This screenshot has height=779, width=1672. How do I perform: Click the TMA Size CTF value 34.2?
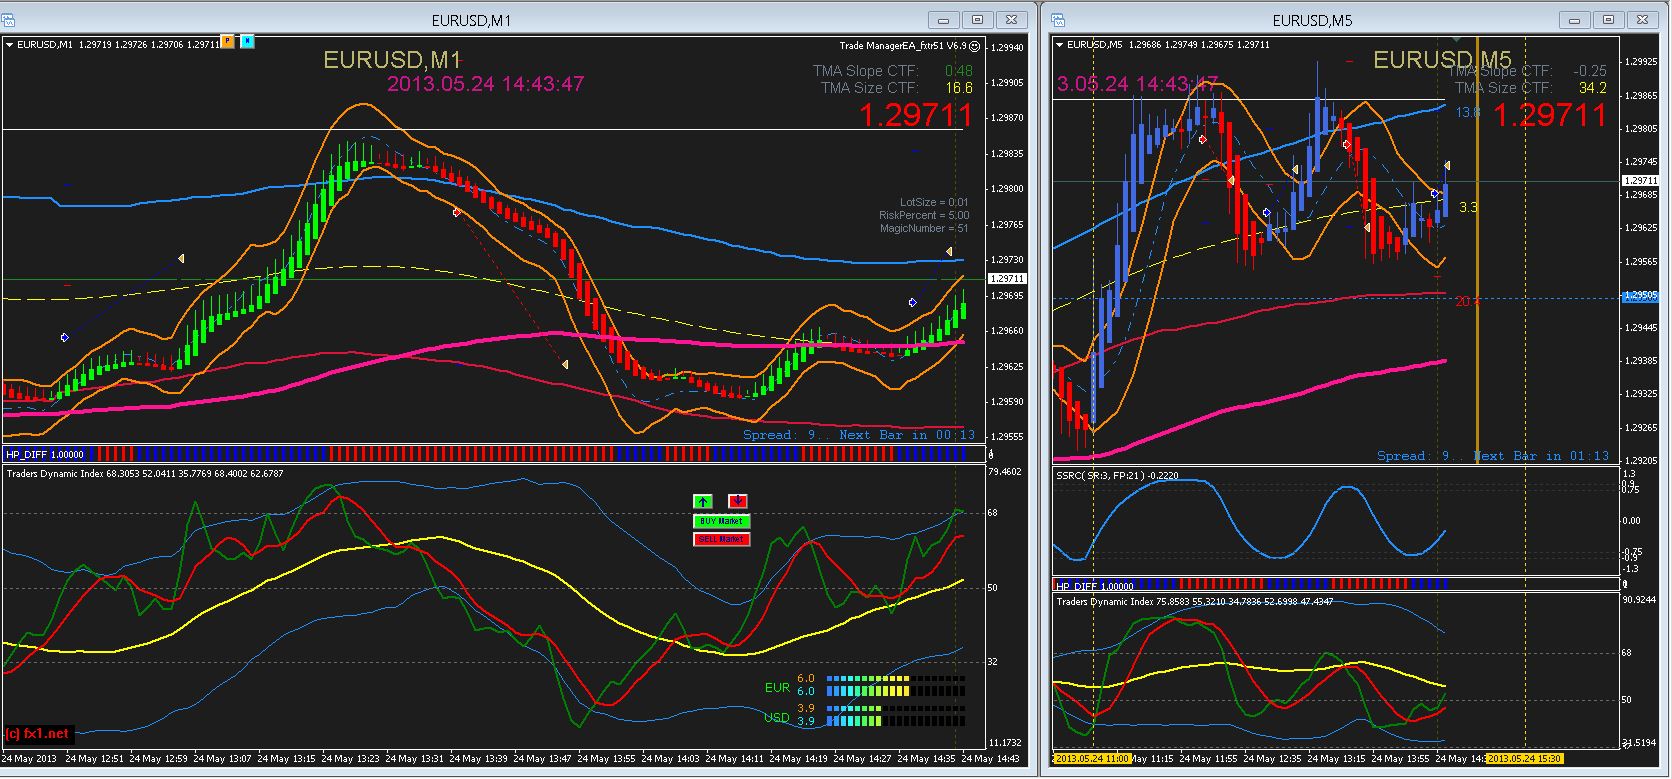point(1592,88)
